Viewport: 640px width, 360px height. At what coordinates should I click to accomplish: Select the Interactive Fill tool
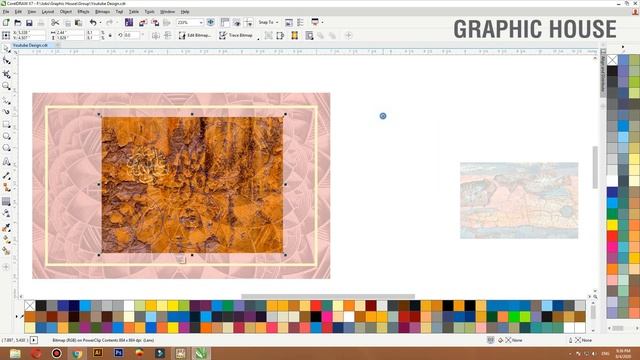[x=7, y=240]
